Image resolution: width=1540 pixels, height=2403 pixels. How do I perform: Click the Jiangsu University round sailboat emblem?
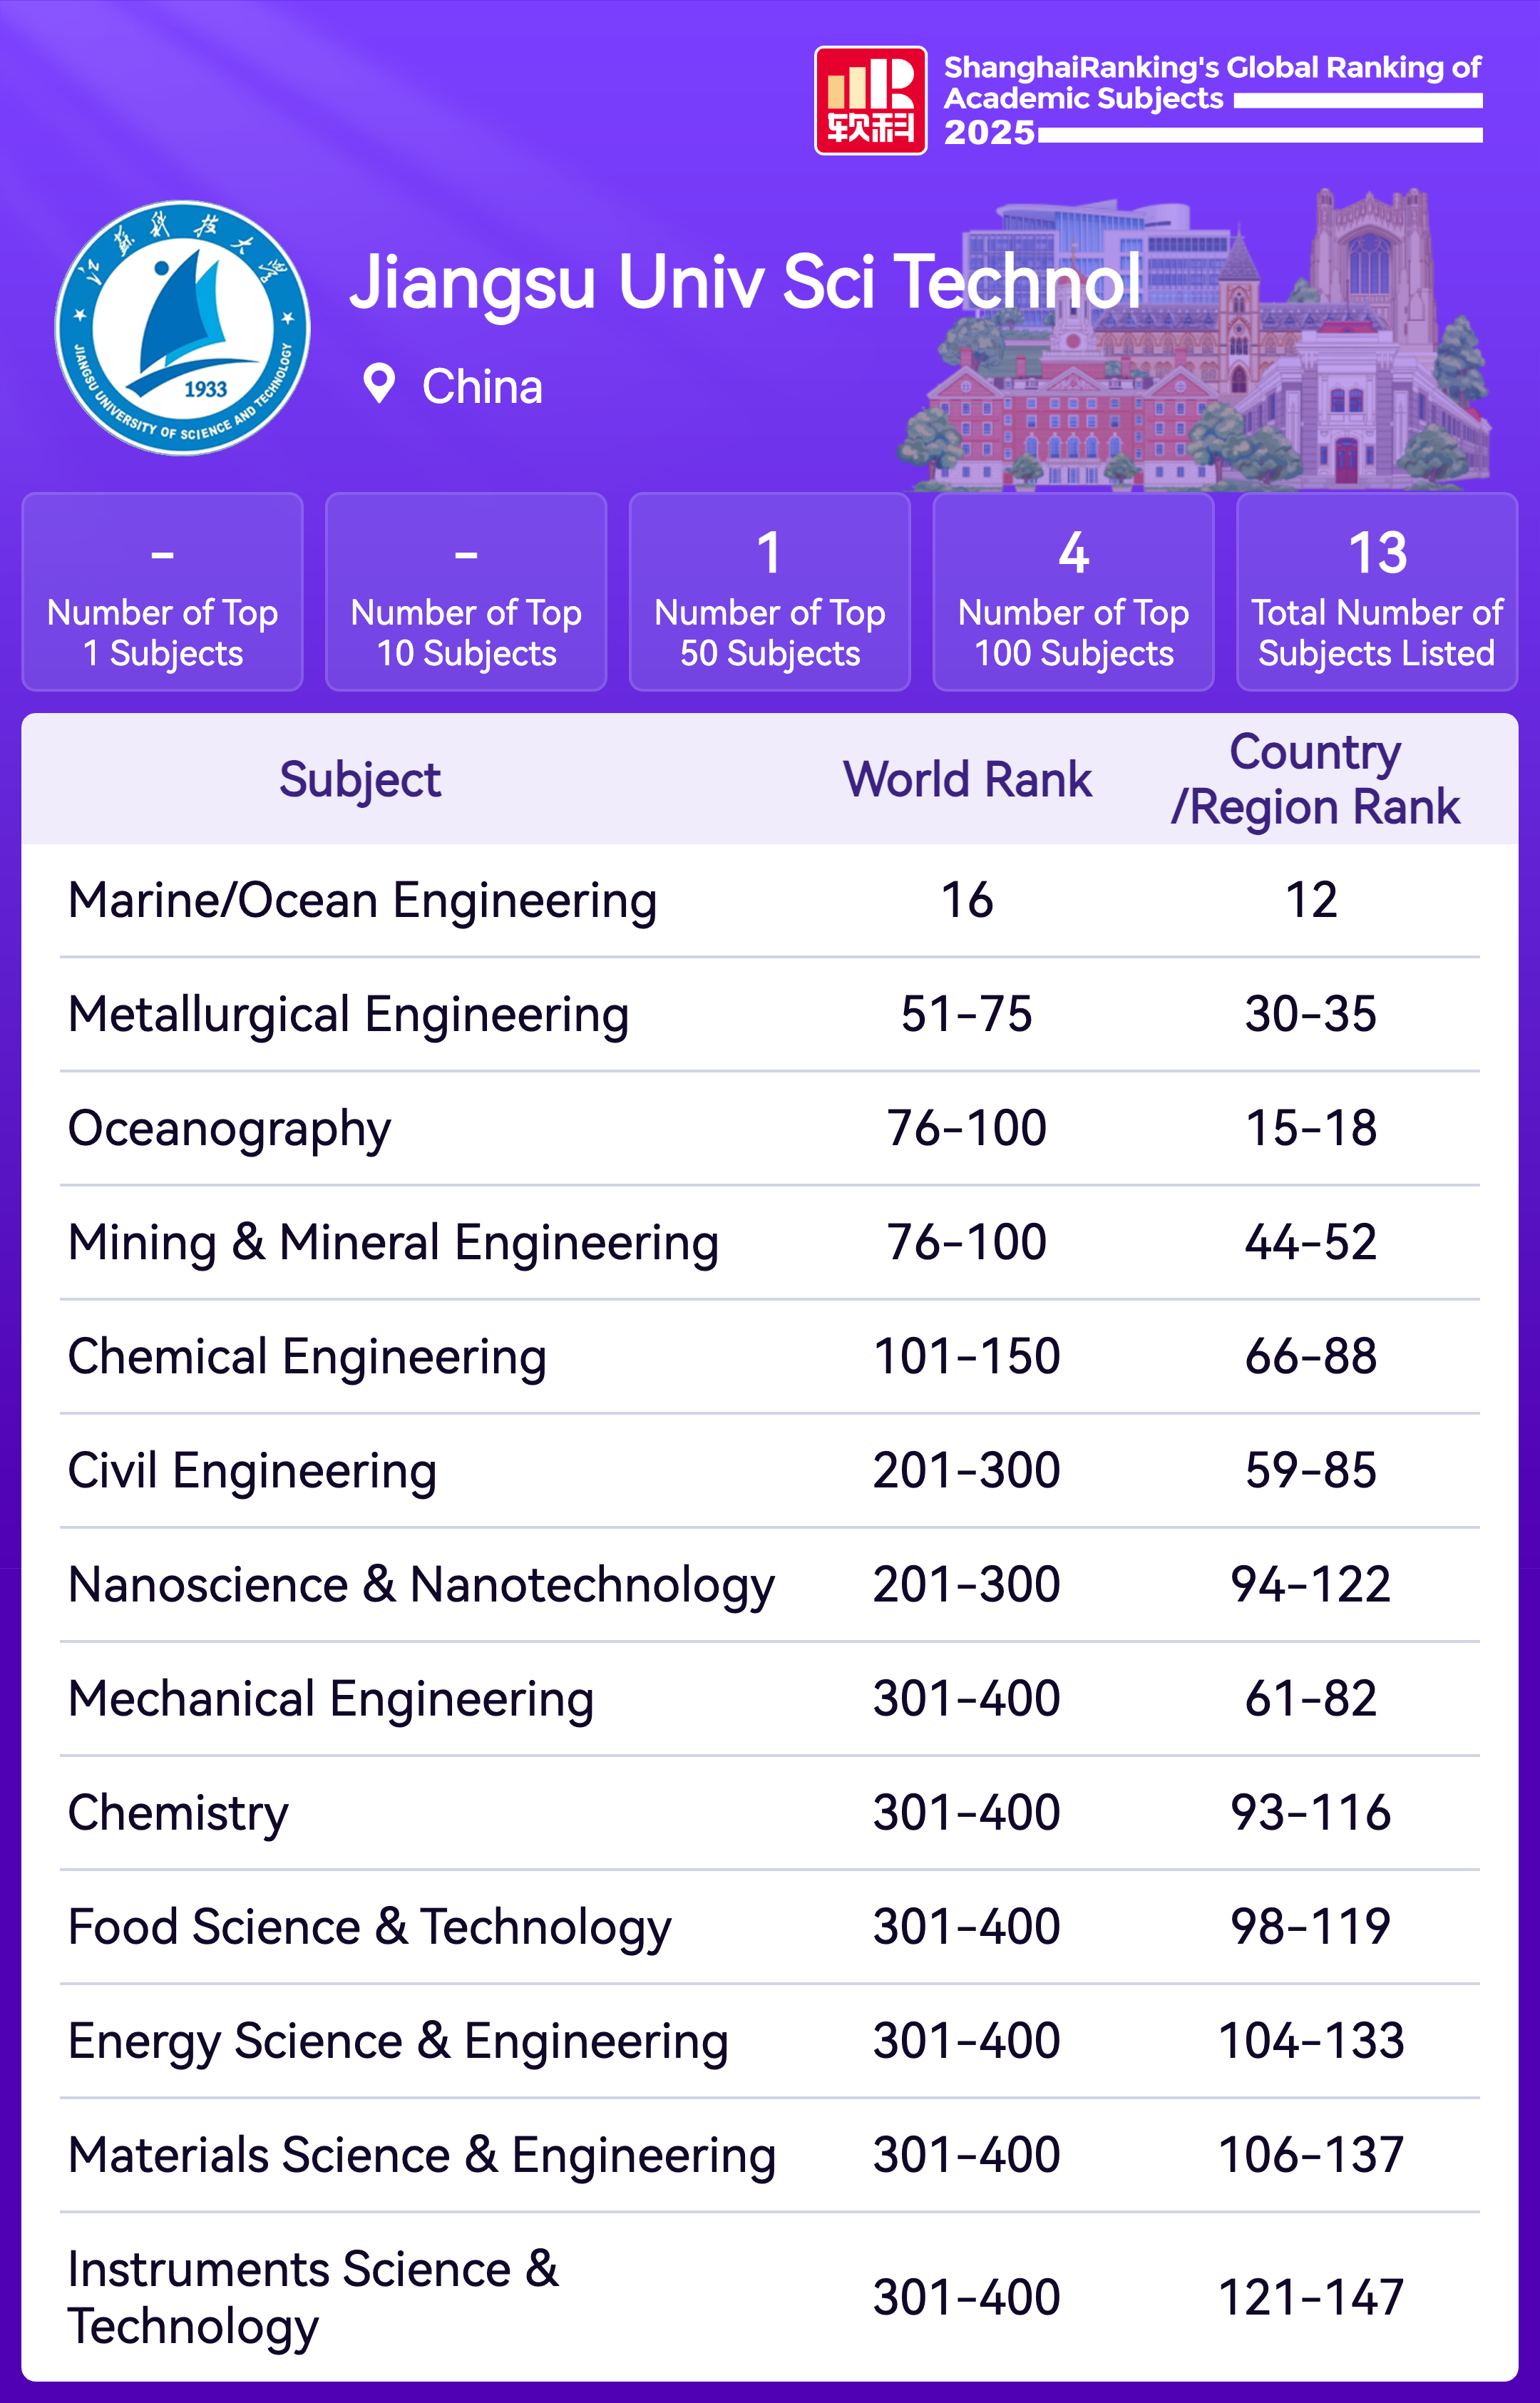pyautogui.click(x=183, y=328)
